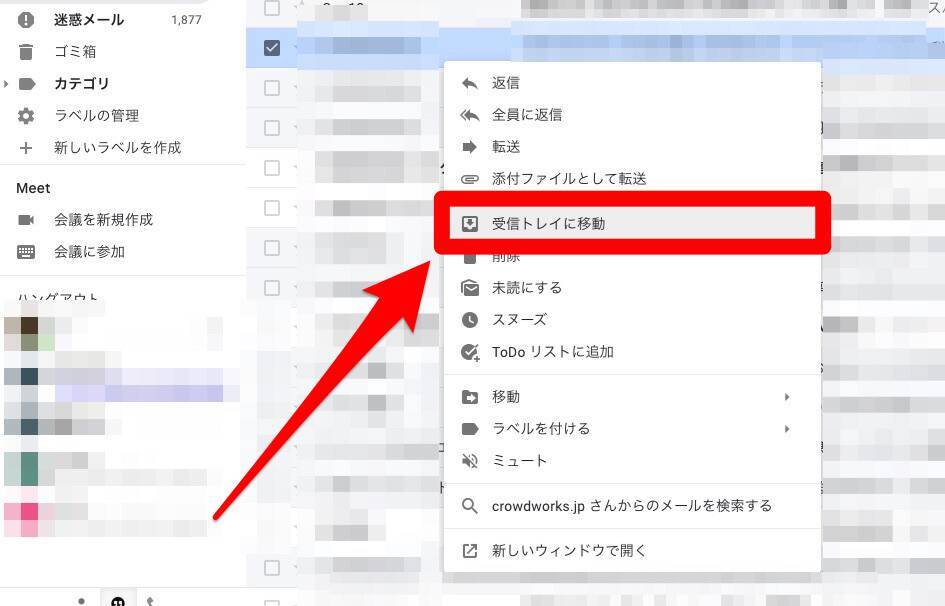The image size is (945, 606).
Task: Click the カテゴリ label in sidebar
Action: pos(81,84)
